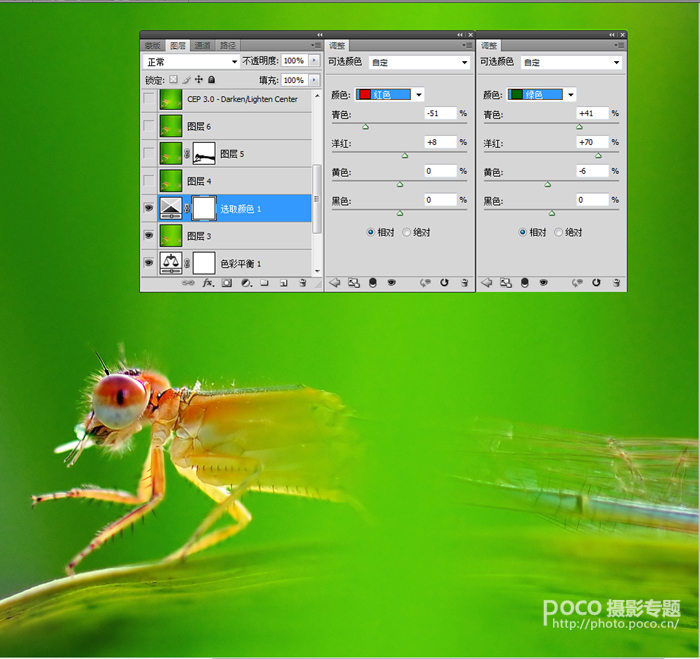Add a layer mask
This screenshot has height=659, width=700.
[x=227, y=283]
